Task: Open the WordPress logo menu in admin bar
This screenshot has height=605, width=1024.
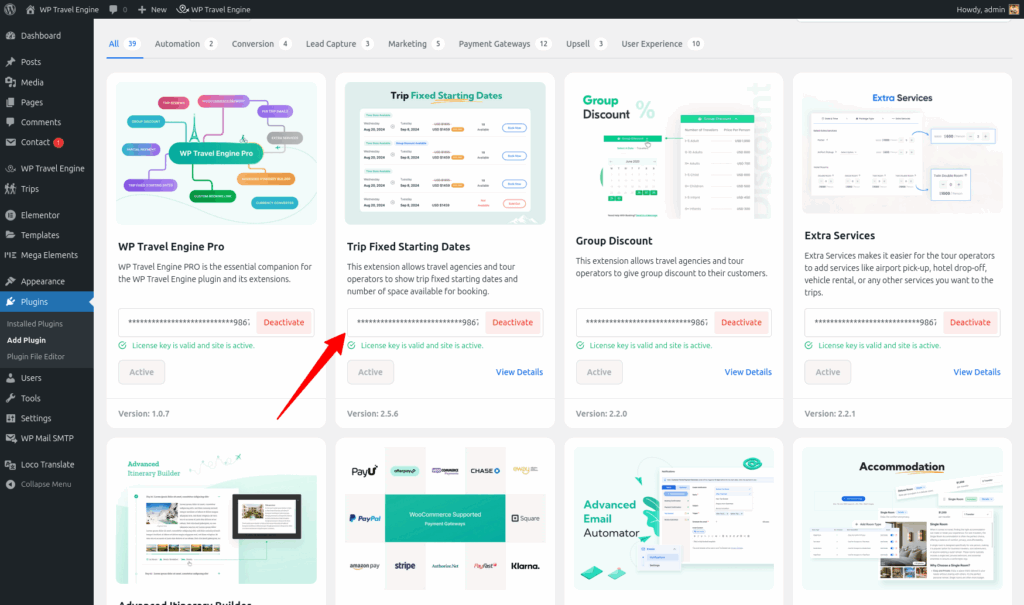Action: click(10, 9)
